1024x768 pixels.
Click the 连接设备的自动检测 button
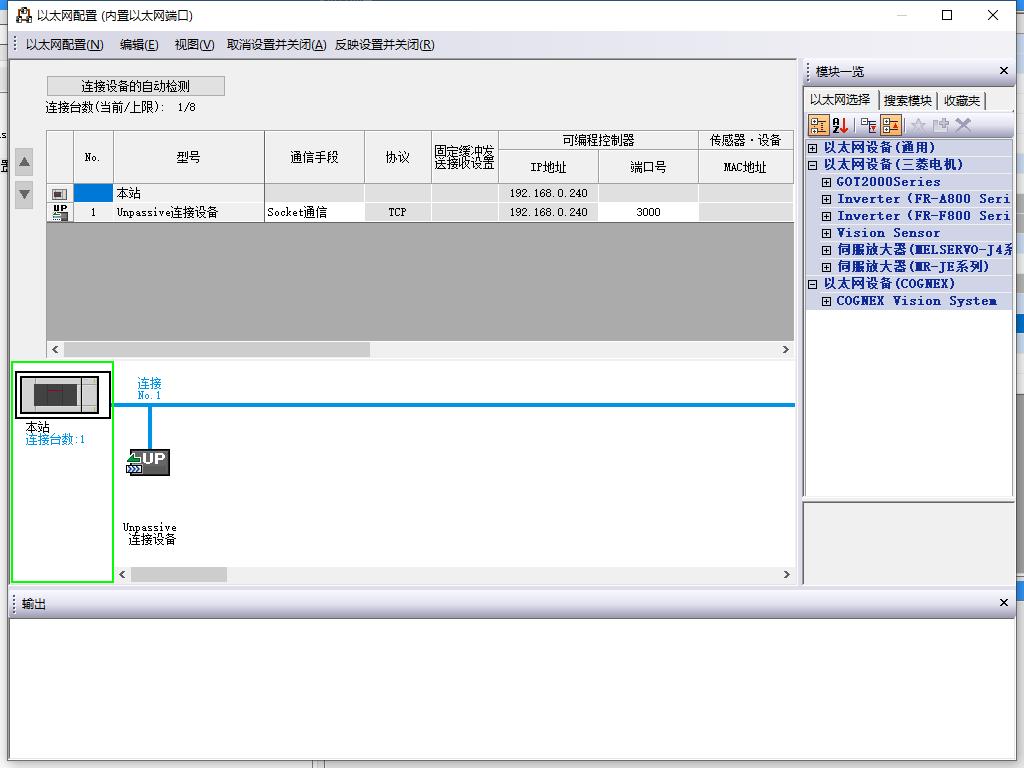pos(135,86)
